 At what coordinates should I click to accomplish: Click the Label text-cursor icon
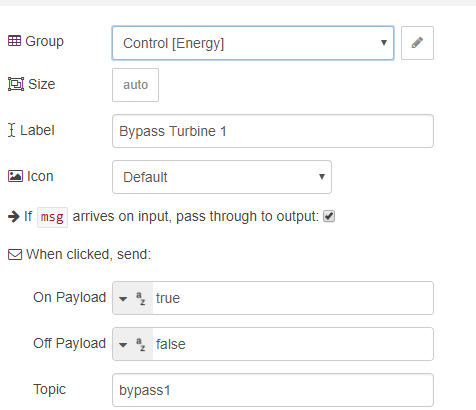[12, 130]
